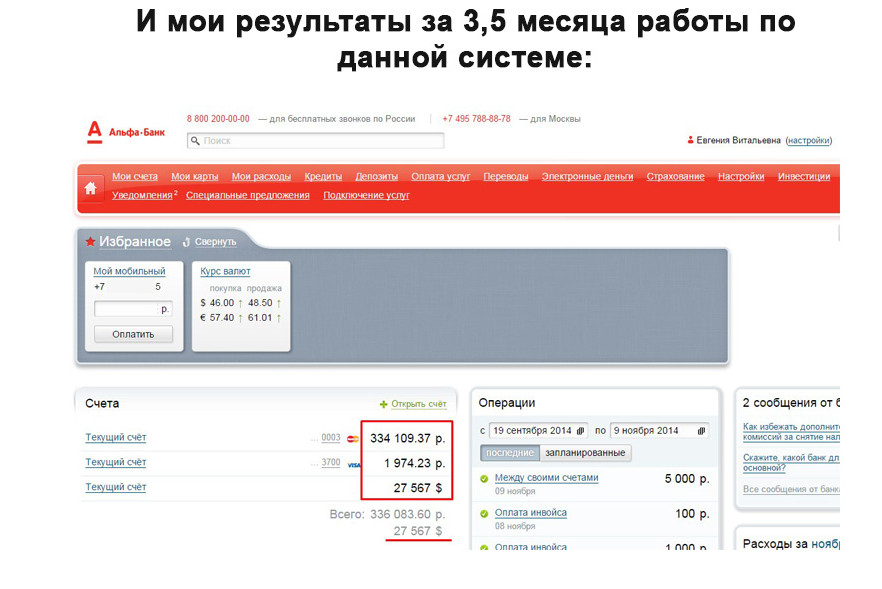Click the magnifier icon in search box

(195, 141)
